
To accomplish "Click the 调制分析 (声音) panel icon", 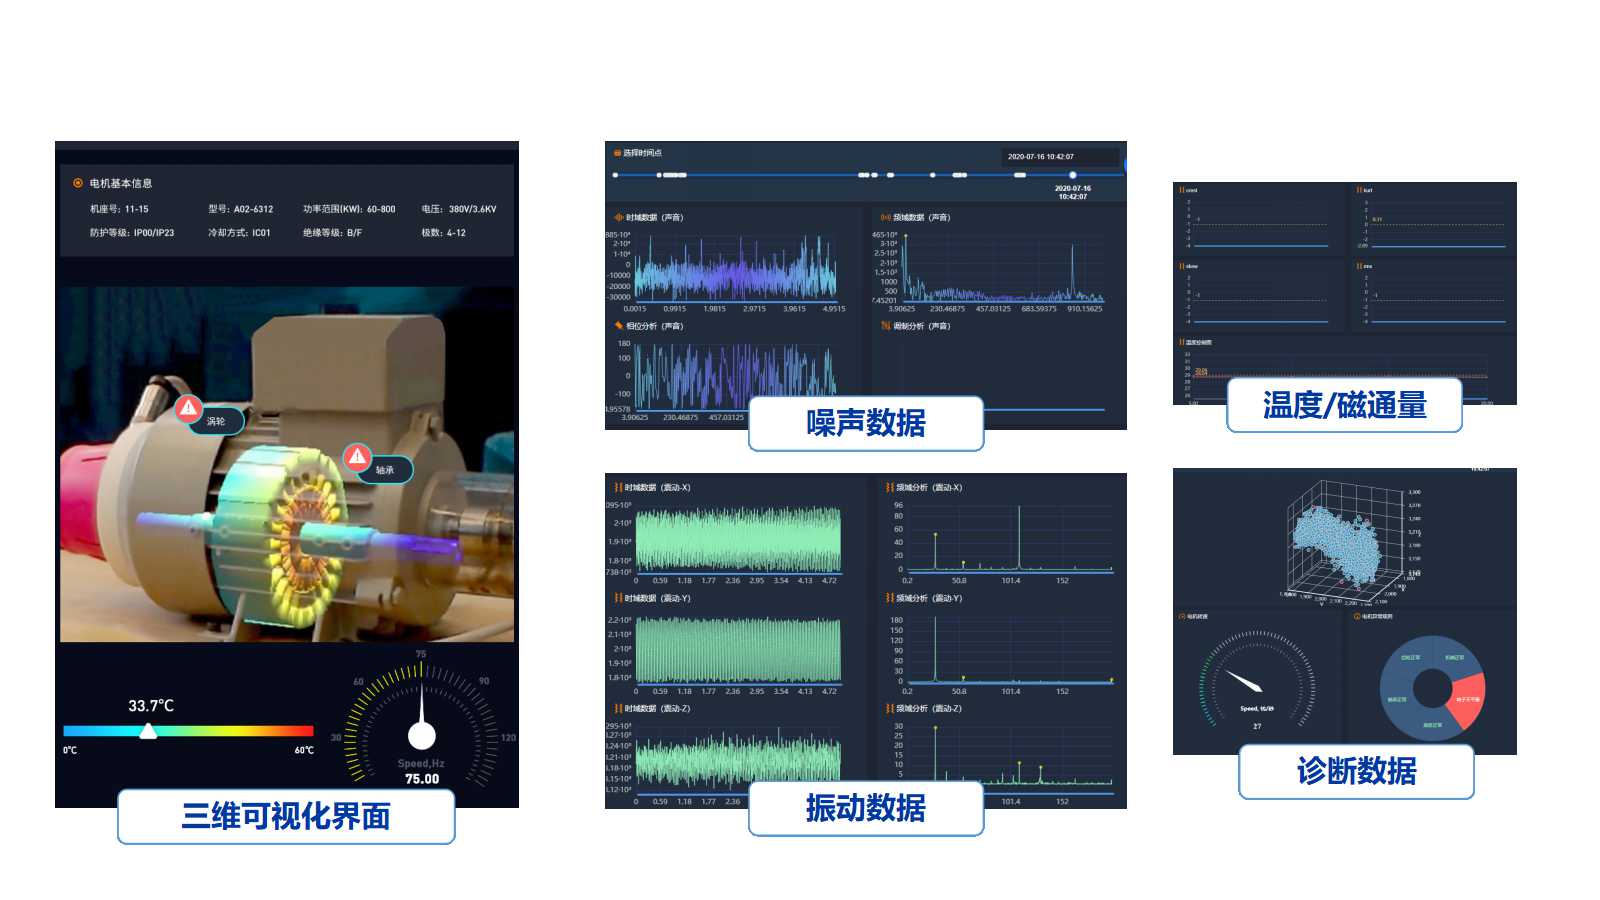I will (x=885, y=326).
